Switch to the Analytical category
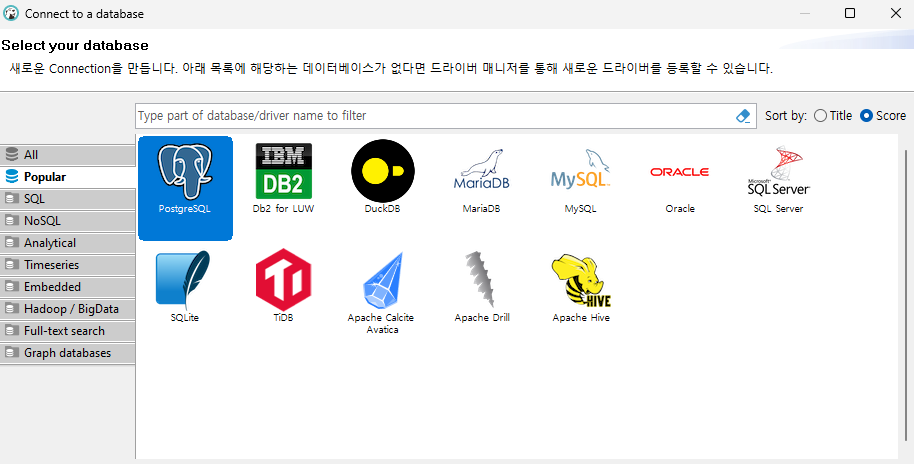 (x=68, y=243)
